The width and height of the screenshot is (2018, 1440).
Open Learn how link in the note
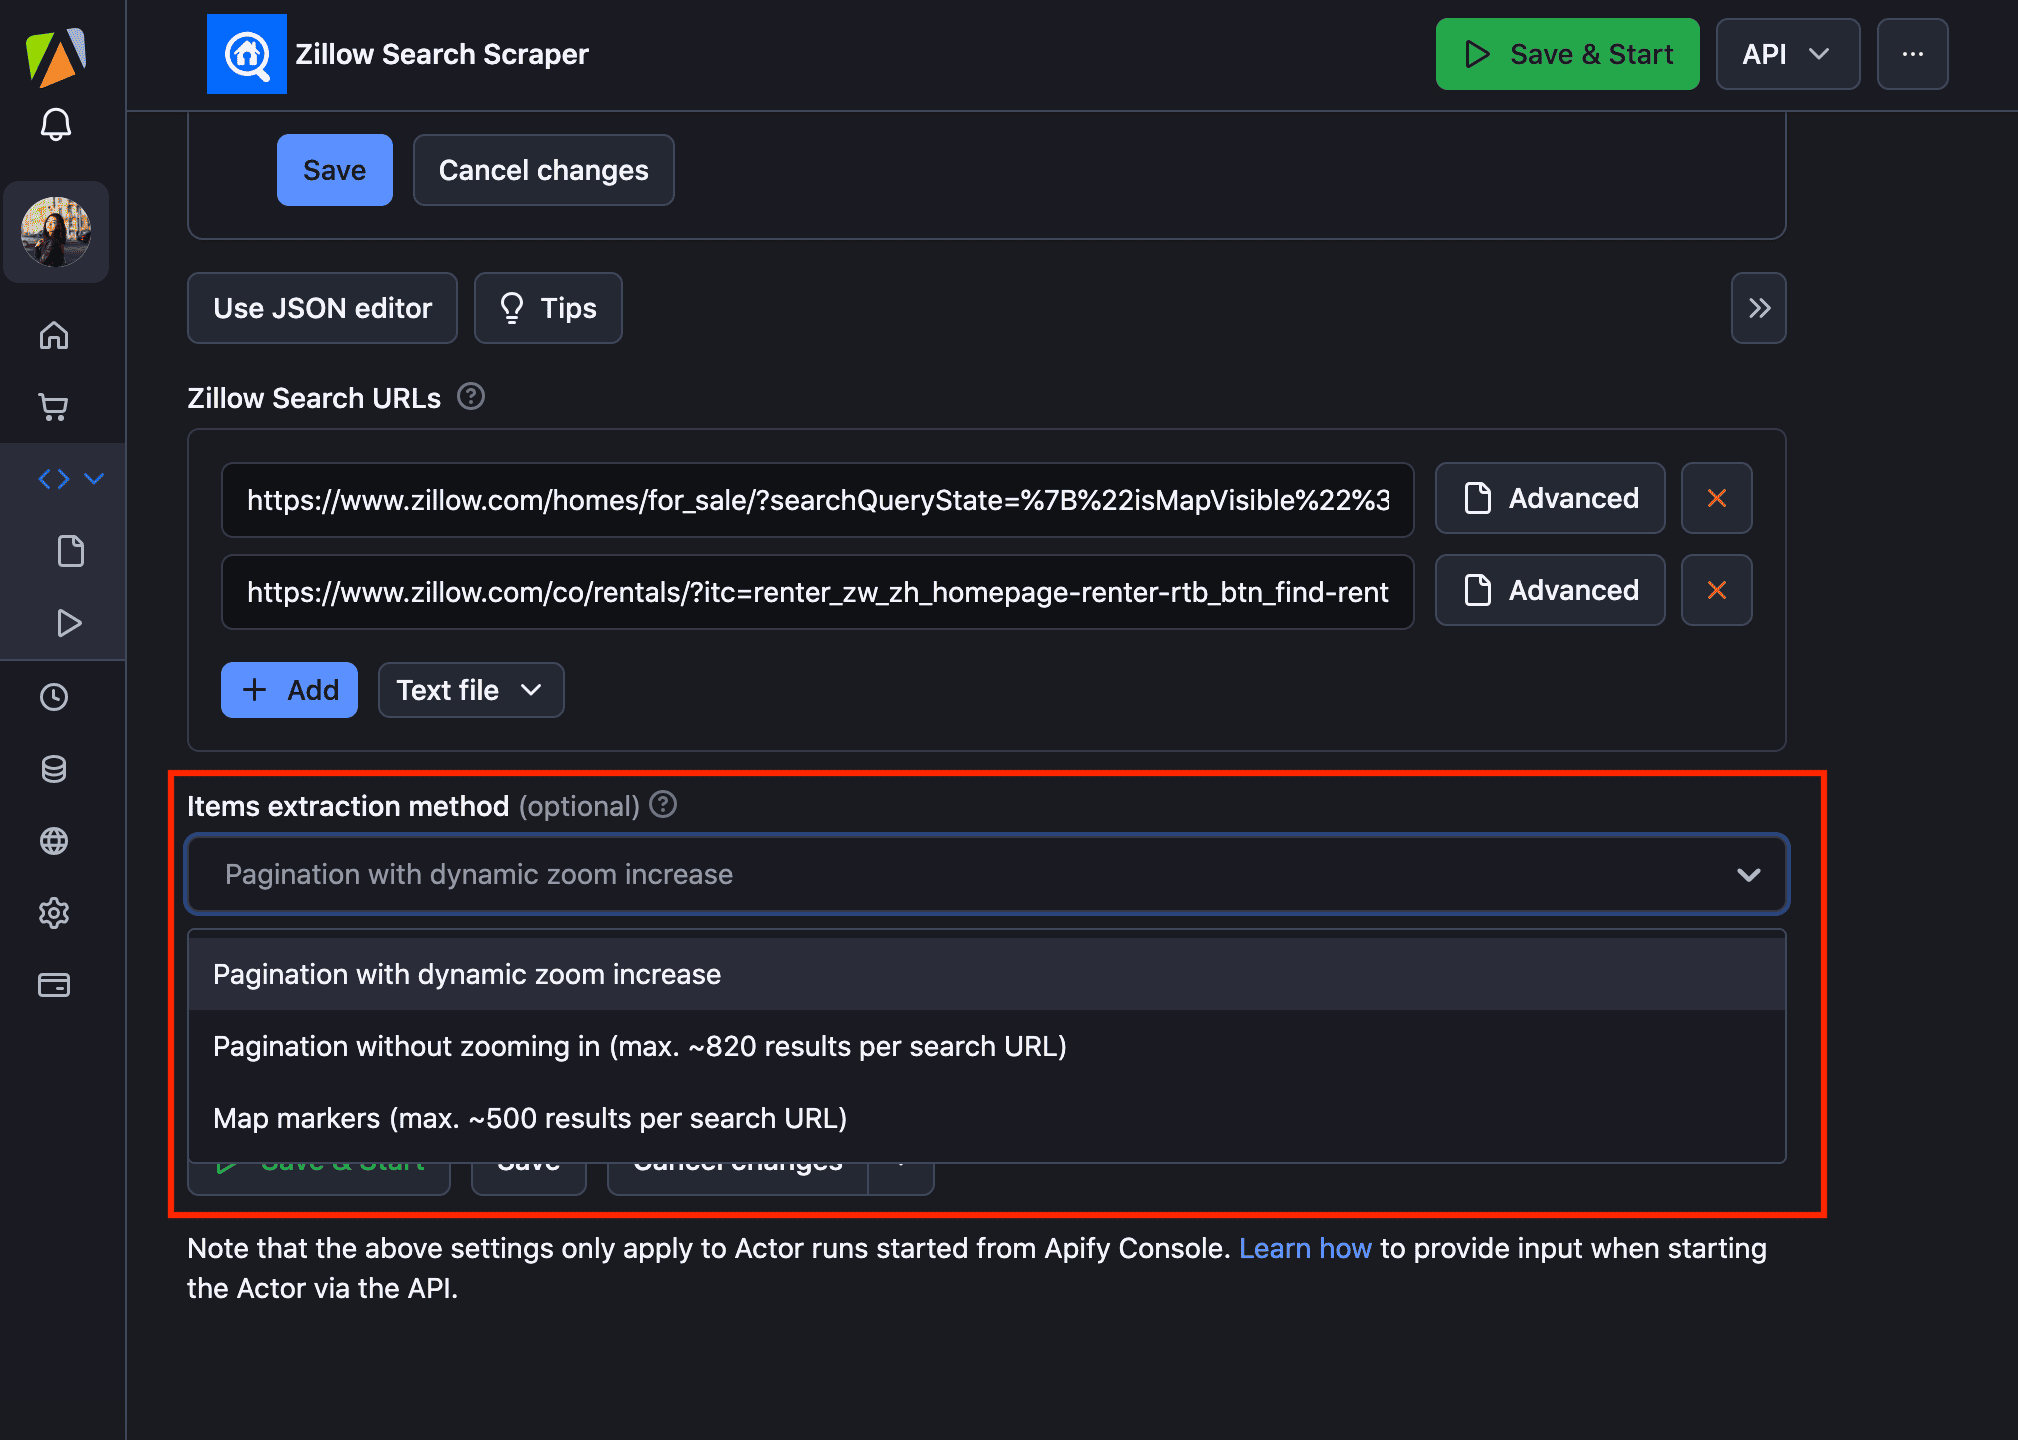(x=1305, y=1248)
